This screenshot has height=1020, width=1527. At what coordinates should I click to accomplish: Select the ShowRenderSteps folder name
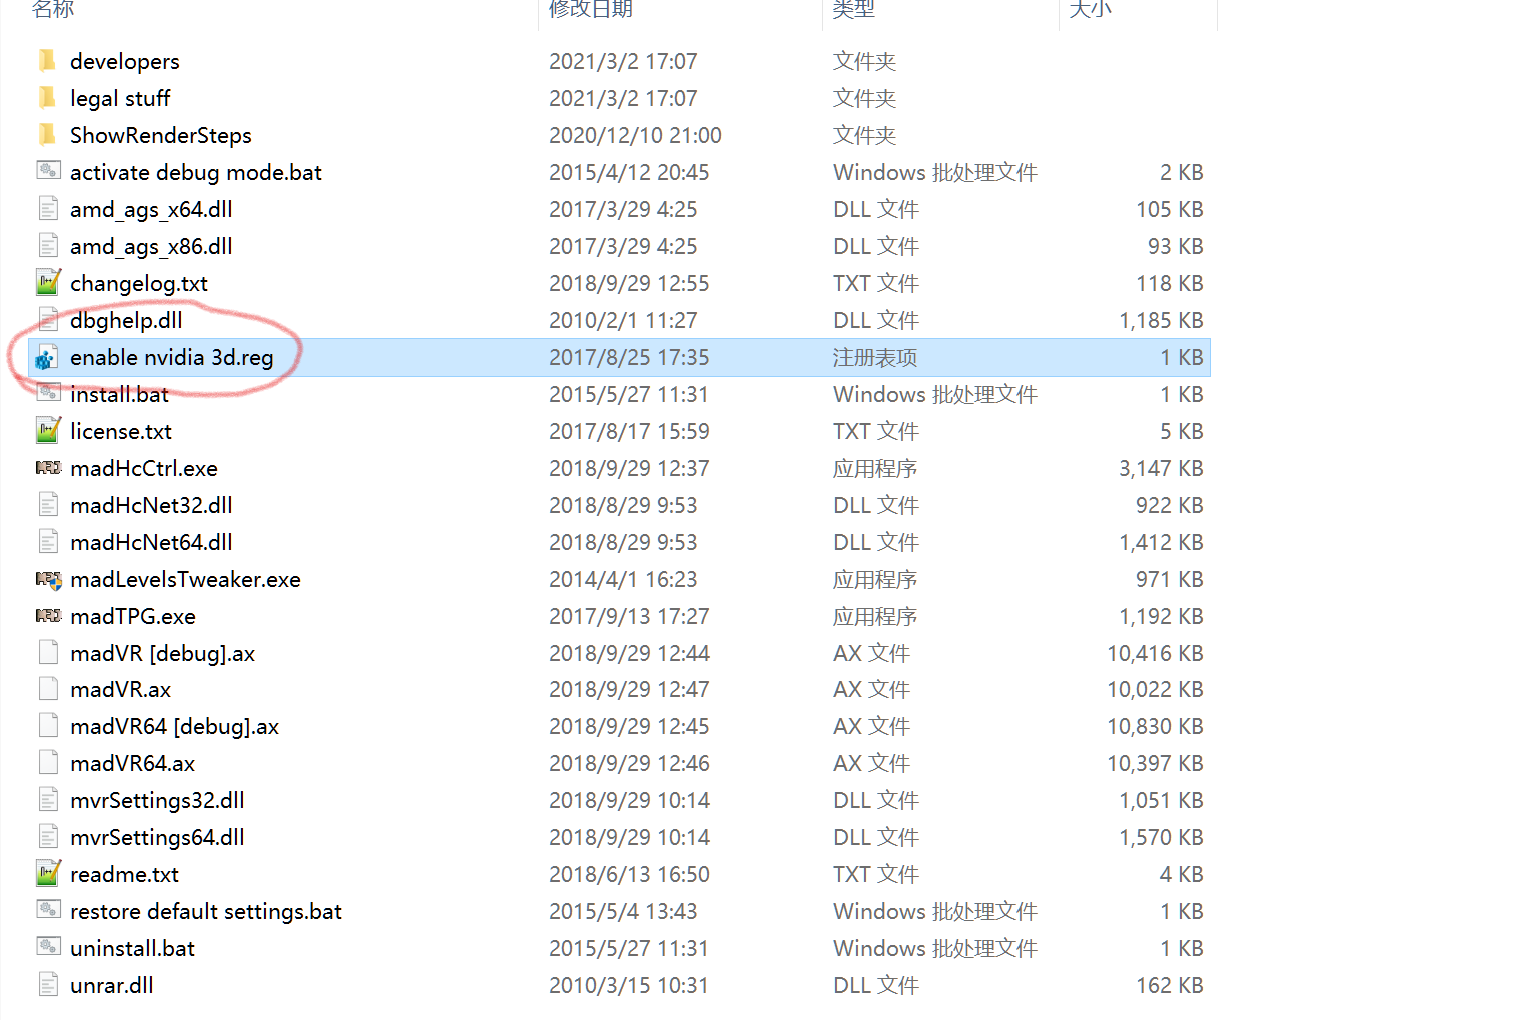[161, 135]
